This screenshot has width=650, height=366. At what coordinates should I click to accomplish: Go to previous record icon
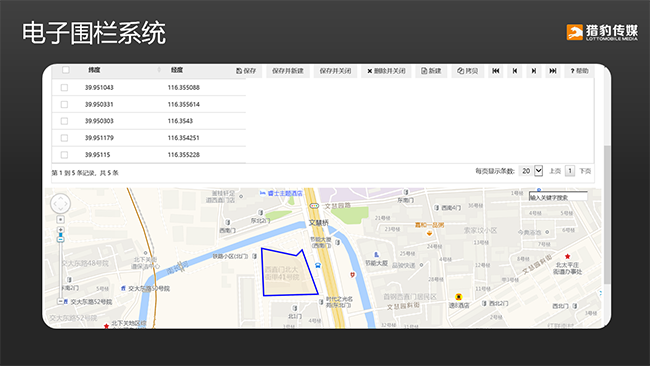[x=514, y=71]
